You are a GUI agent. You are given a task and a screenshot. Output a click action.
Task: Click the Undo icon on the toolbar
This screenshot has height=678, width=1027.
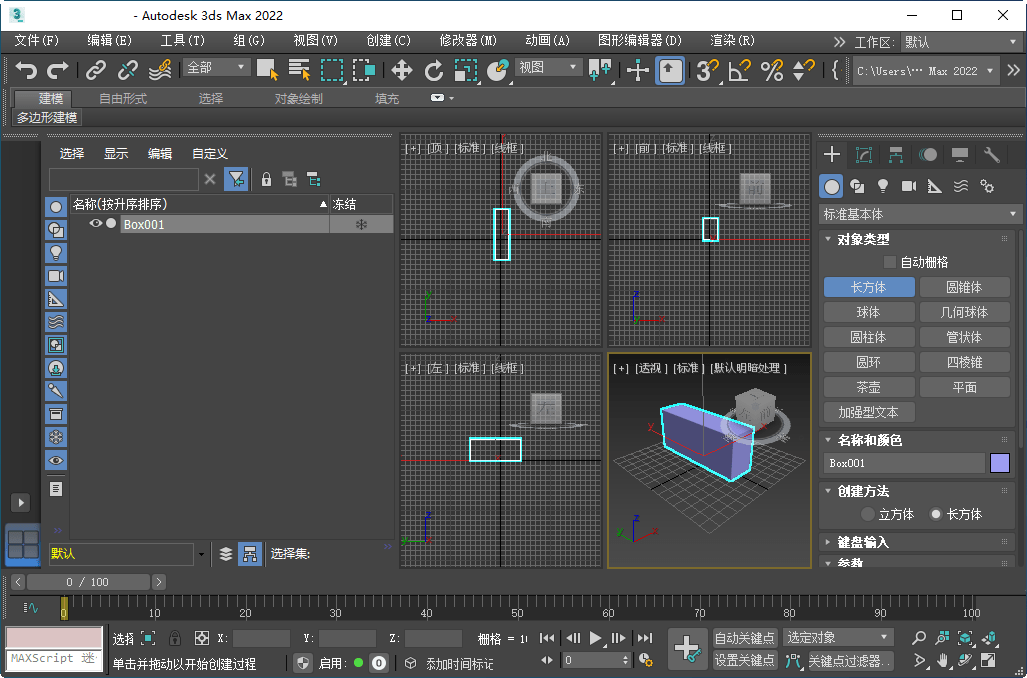[26, 70]
